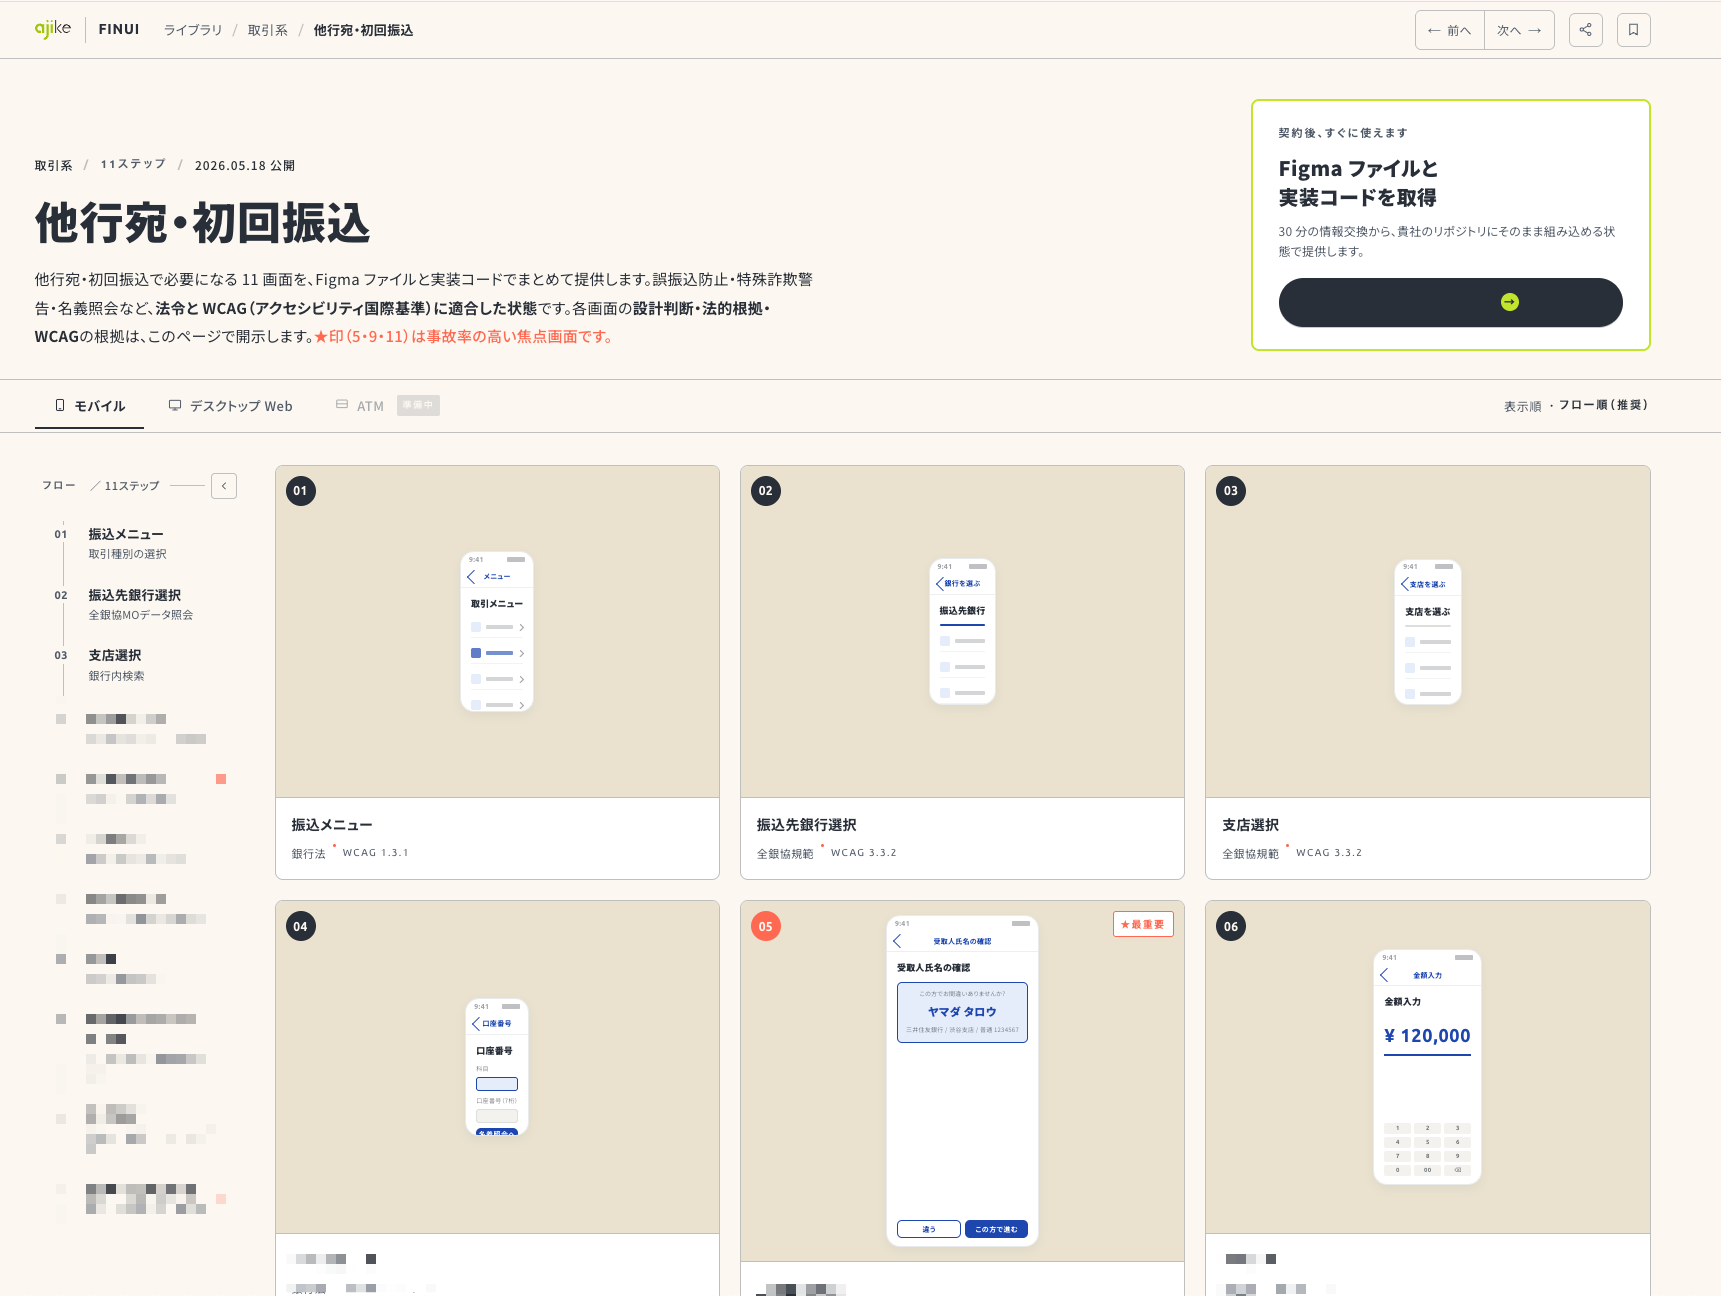Image resolution: width=1721 pixels, height=1296 pixels.
Task: Go to previous page with 前へ
Action: pyautogui.click(x=1450, y=30)
